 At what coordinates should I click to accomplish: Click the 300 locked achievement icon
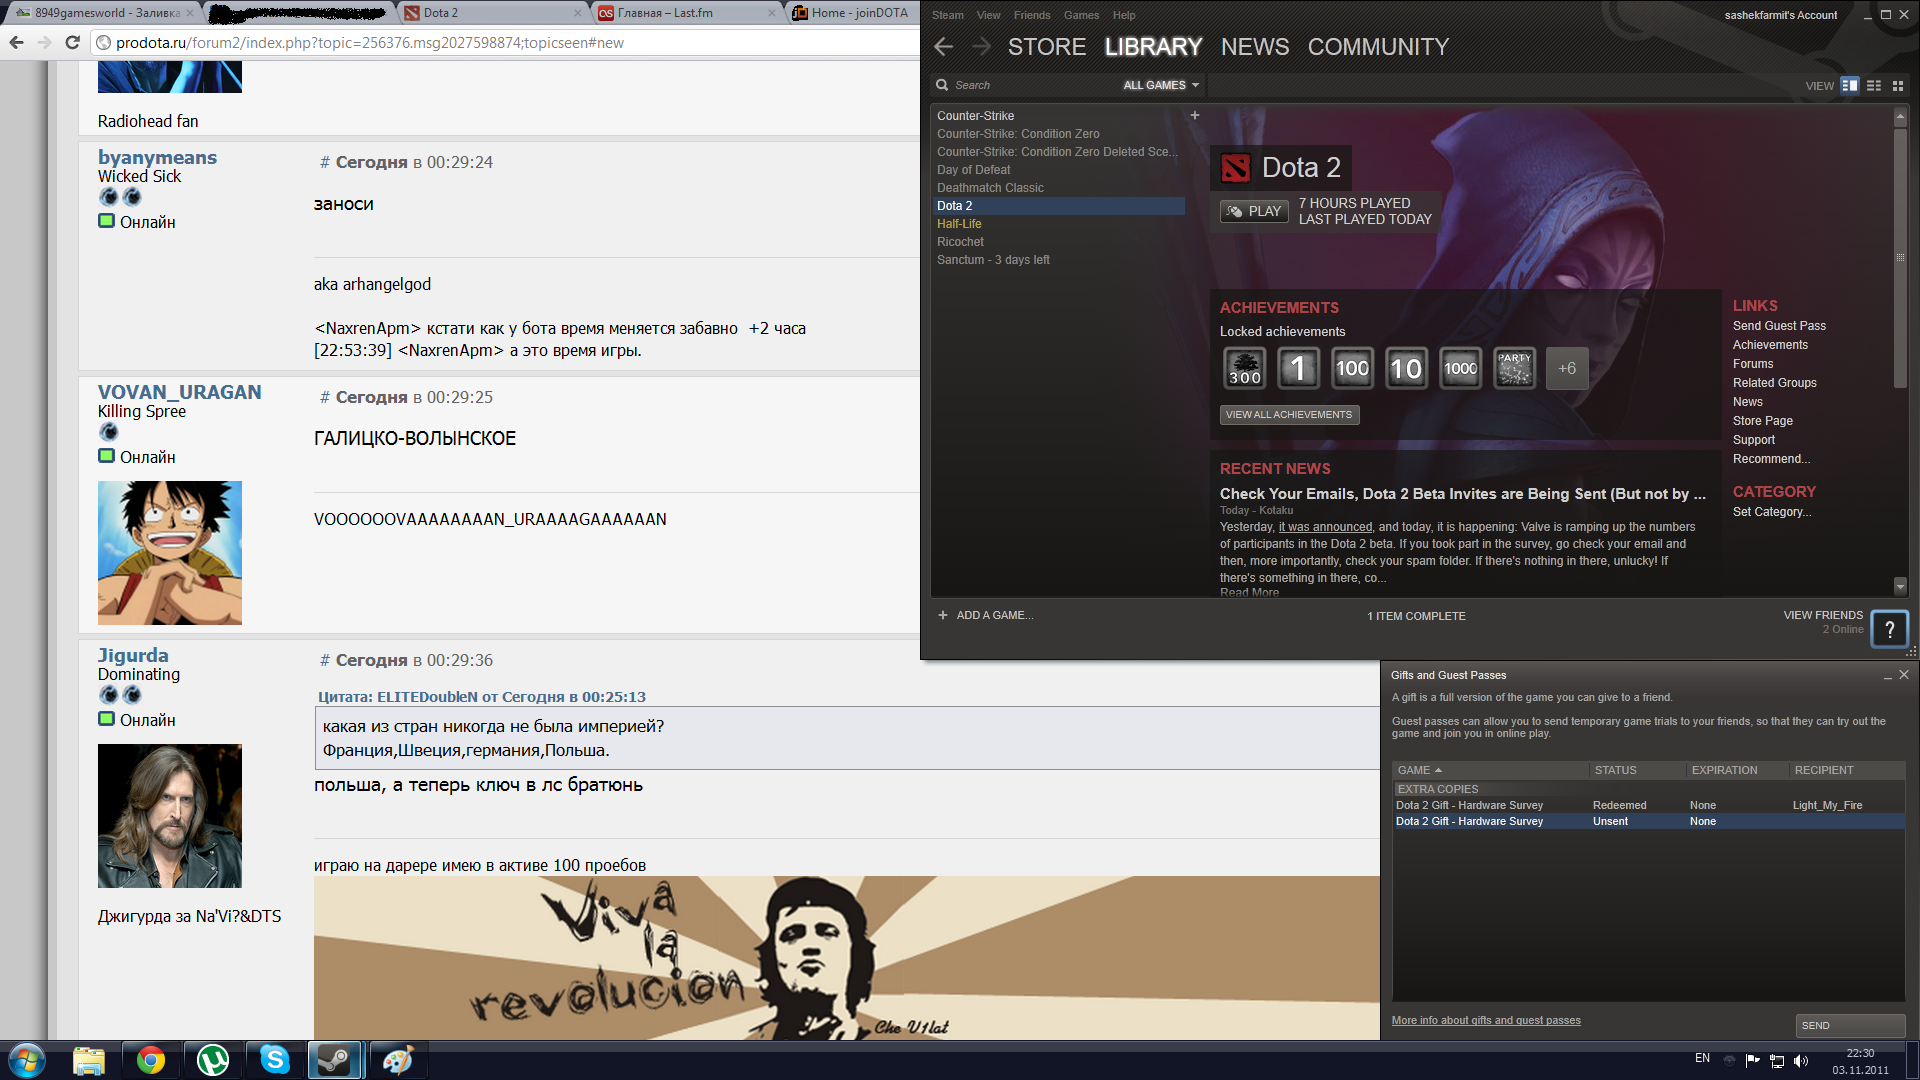coord(1245,369)
